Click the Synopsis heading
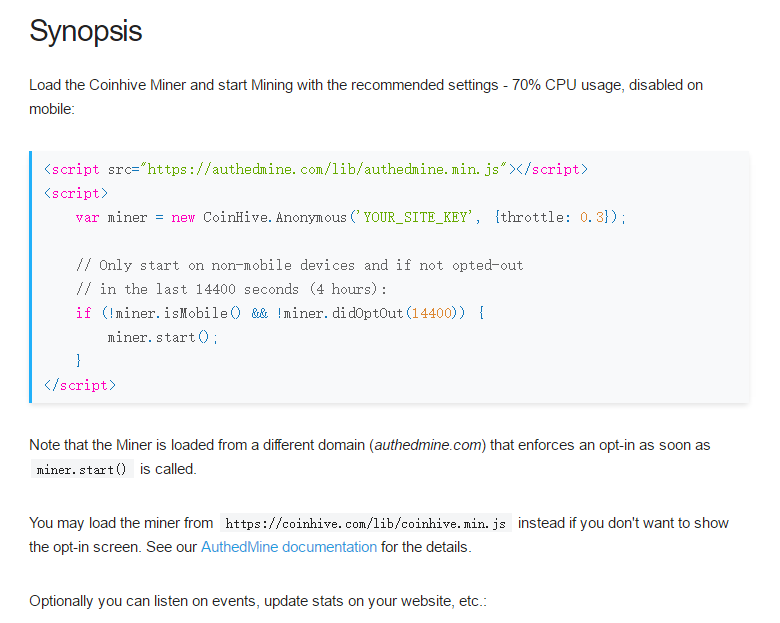The image size is (780, 623). (x=86, y=31)
